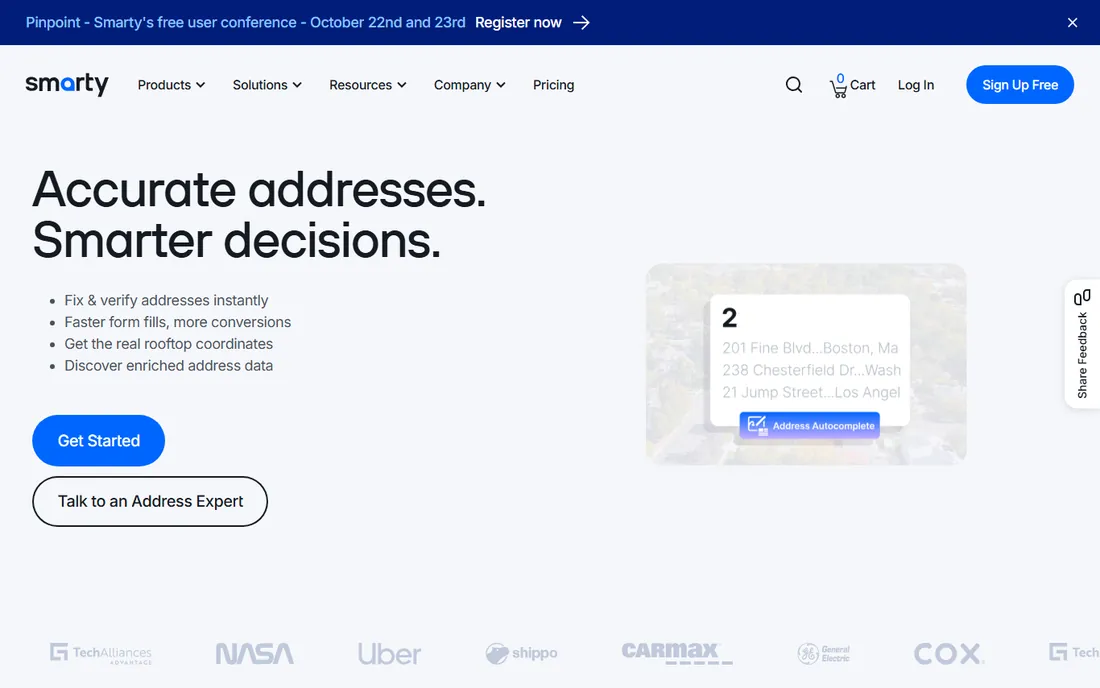The height and width of the screenshot is (688, 1100).
Task: Click the Address Autocomplete badge
Action: (x=810, y=425)
